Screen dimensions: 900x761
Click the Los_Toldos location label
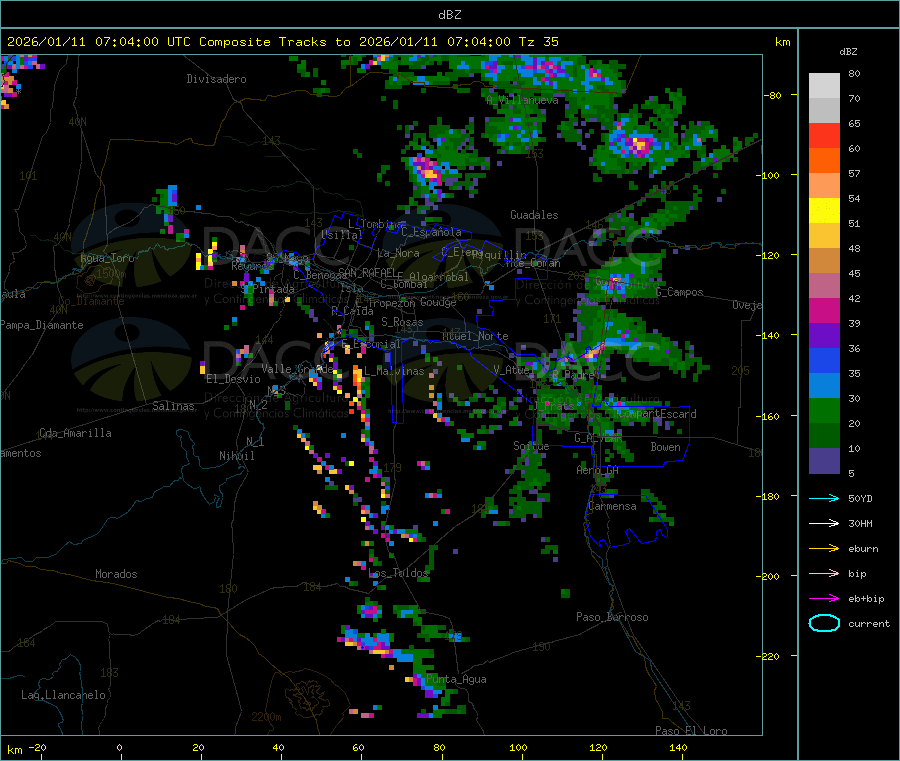(x=398, y=573)
